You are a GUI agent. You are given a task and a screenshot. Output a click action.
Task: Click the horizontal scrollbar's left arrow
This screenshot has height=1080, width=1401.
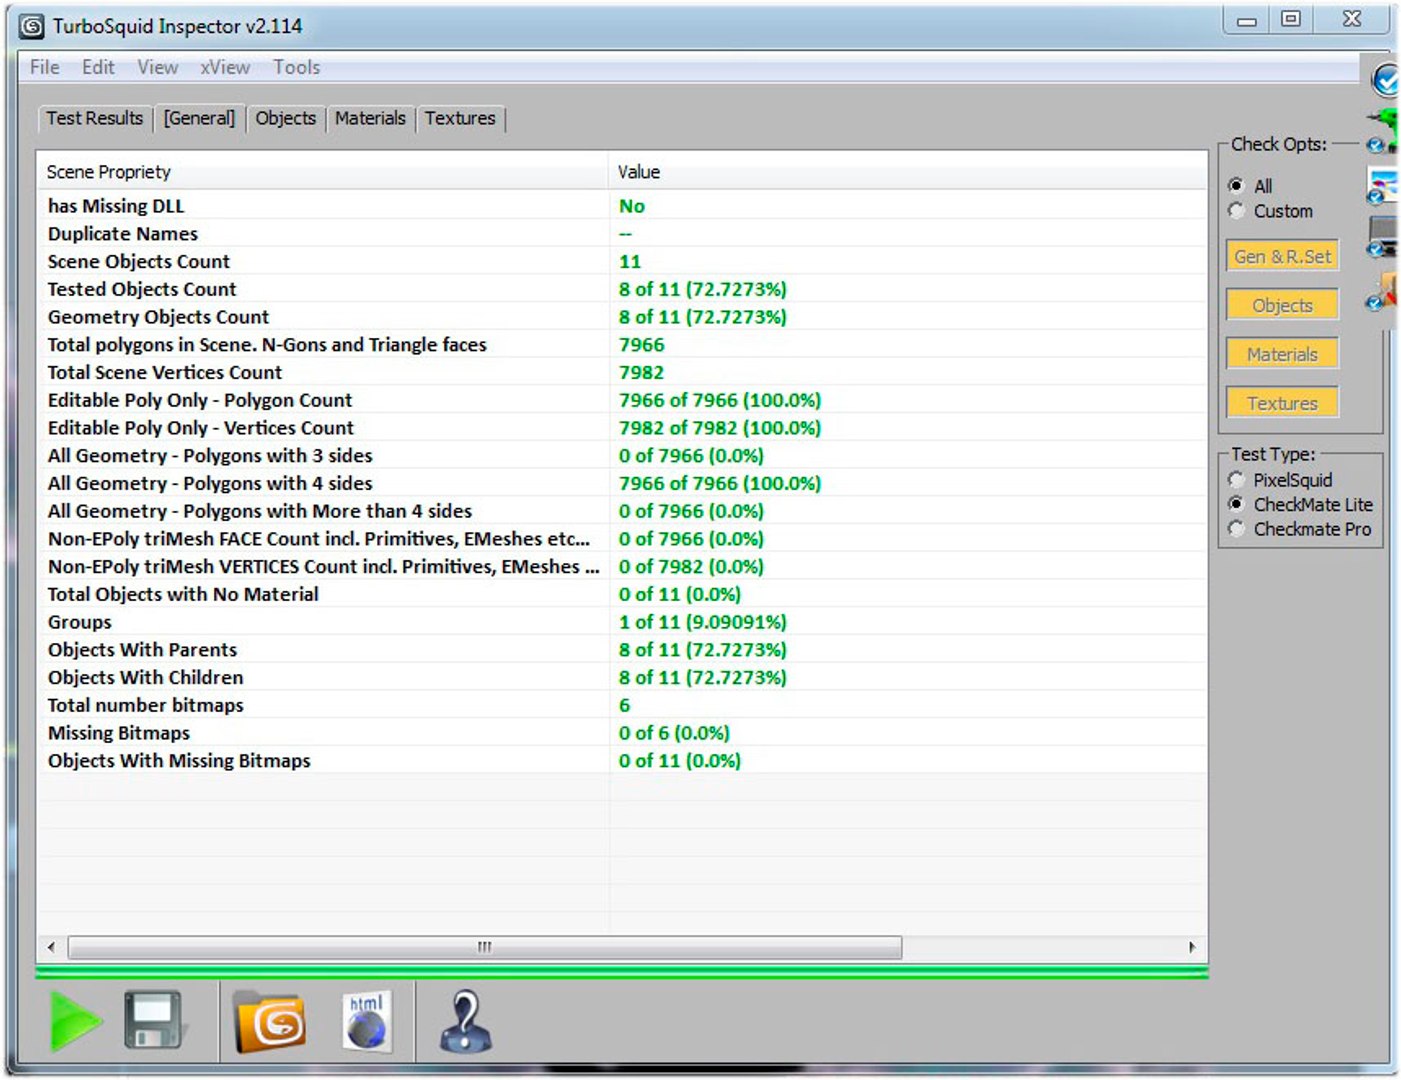(x=52, y=946)
